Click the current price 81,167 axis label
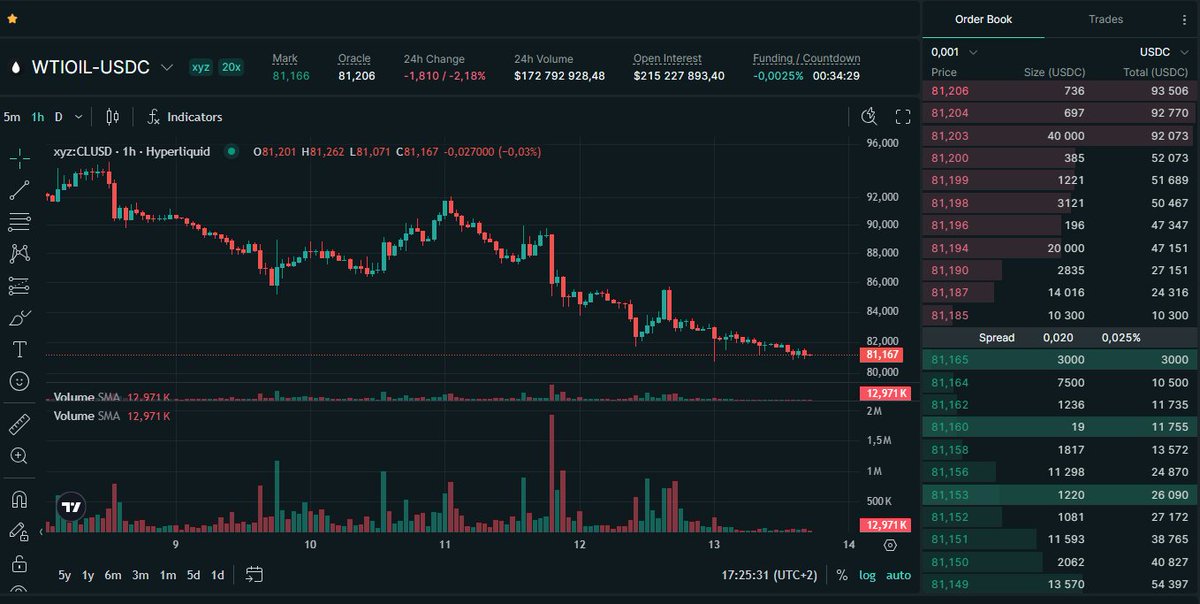This screenshot has width=1200, height=604. (882, 355)
